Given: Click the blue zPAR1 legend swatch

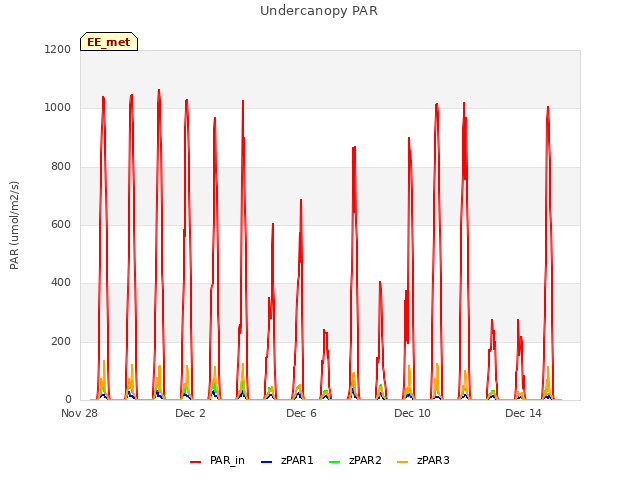Looking at the screenshot, I should click(266, 462).
